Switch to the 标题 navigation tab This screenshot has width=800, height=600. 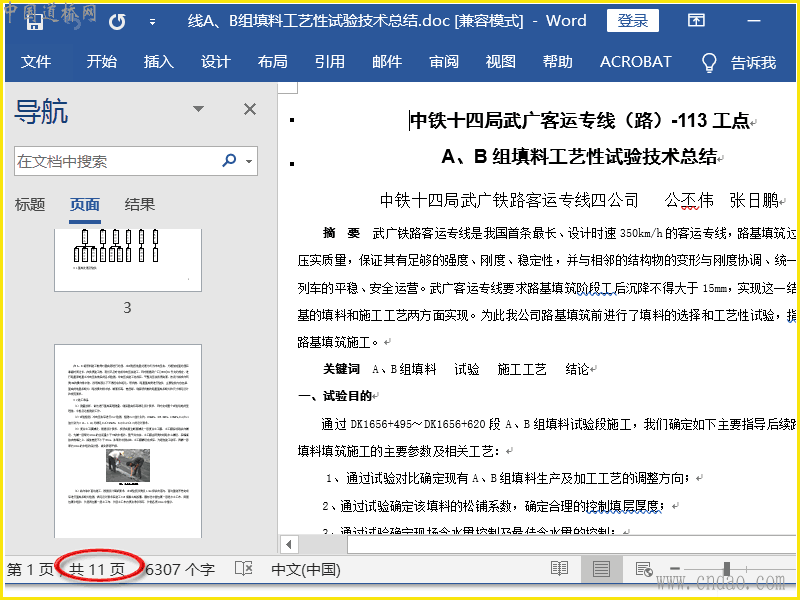click(30, 205)
